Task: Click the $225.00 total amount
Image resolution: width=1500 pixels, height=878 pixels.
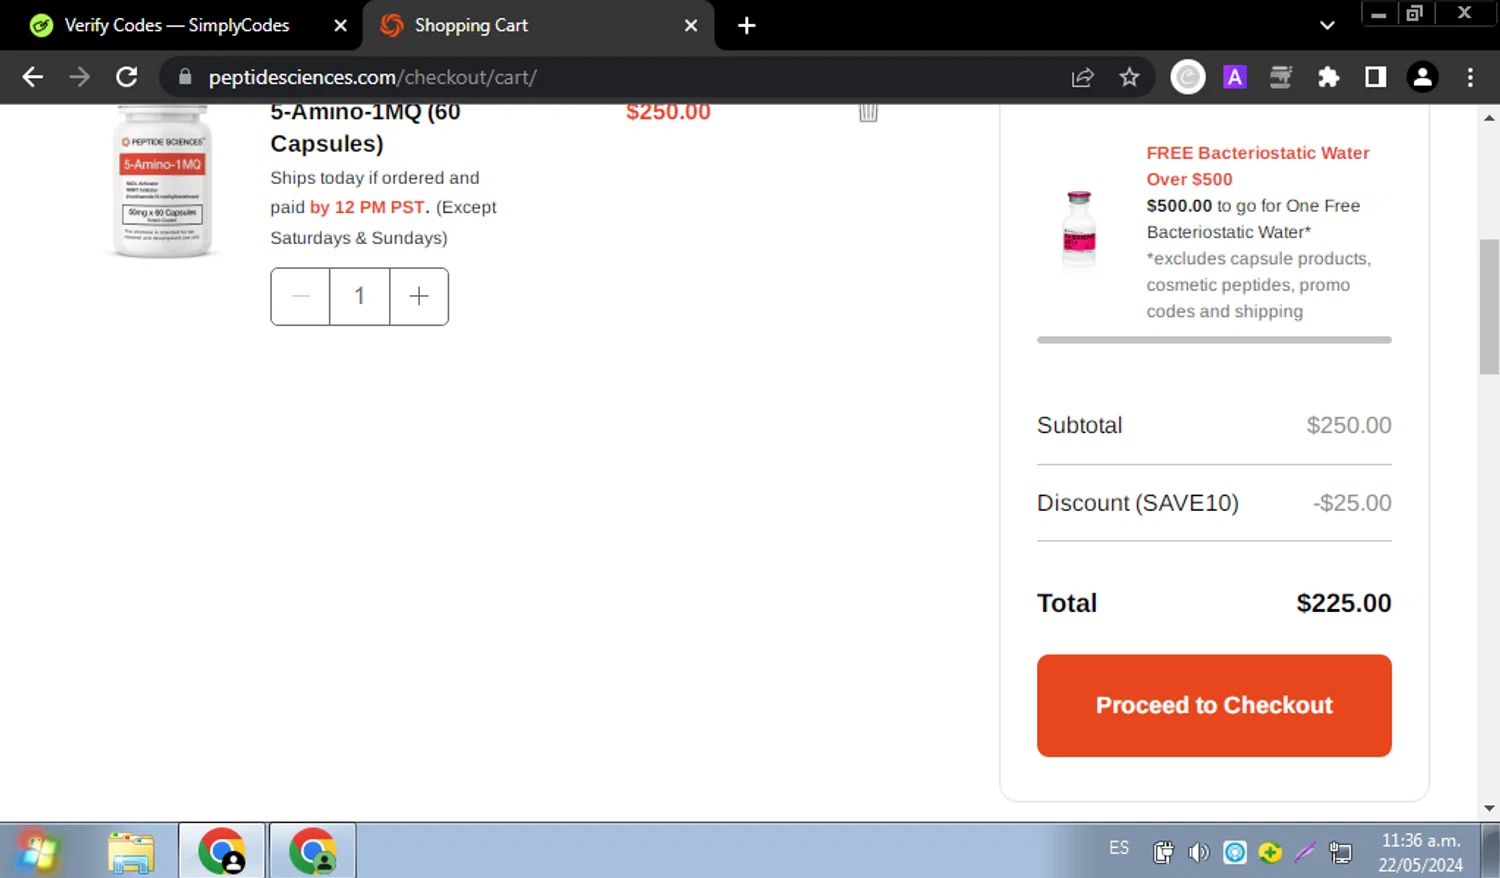Action: tap(1343, 603)
